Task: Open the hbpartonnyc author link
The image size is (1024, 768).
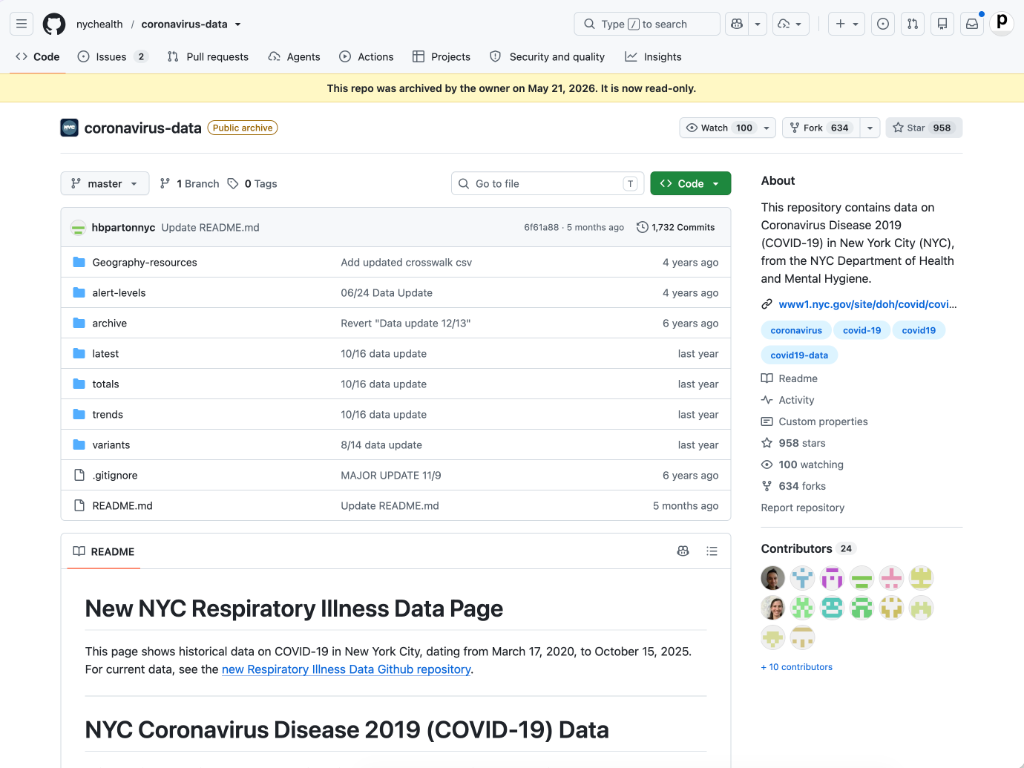Action: (x=123, y=227)
